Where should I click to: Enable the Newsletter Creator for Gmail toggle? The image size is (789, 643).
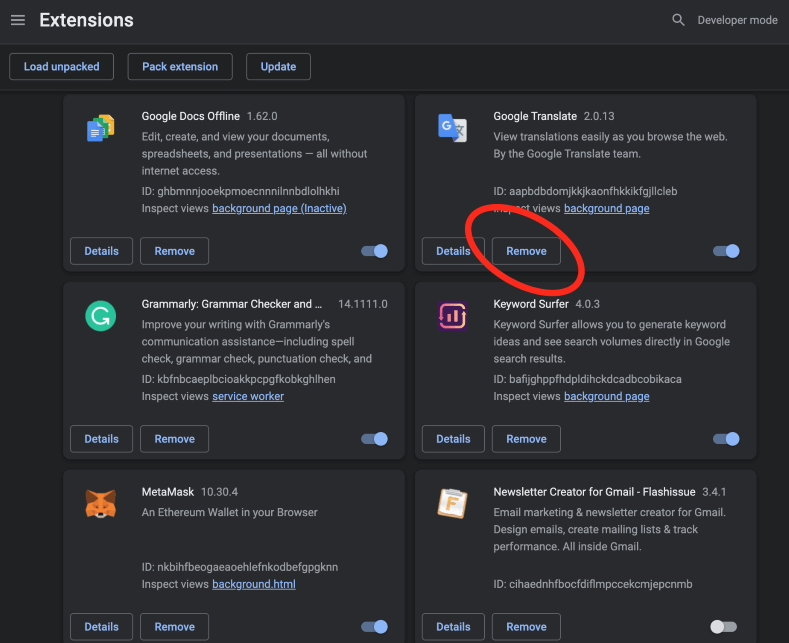pyautogui.click(x=723, y=627)
